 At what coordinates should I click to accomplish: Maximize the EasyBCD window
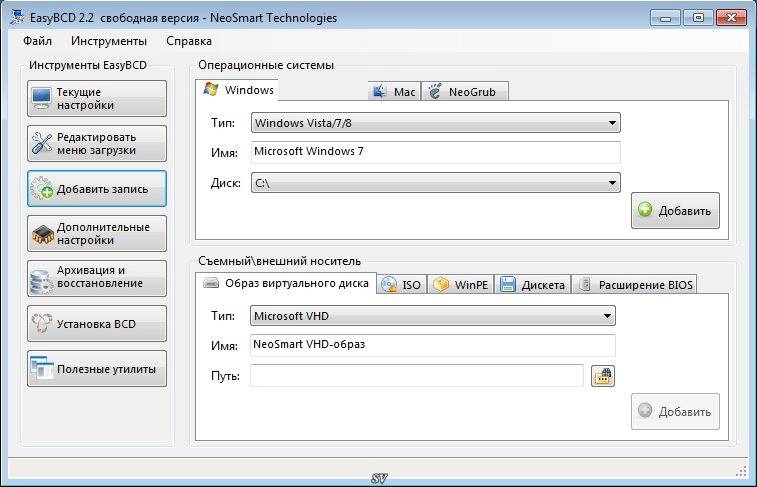(x=698, y=18)
